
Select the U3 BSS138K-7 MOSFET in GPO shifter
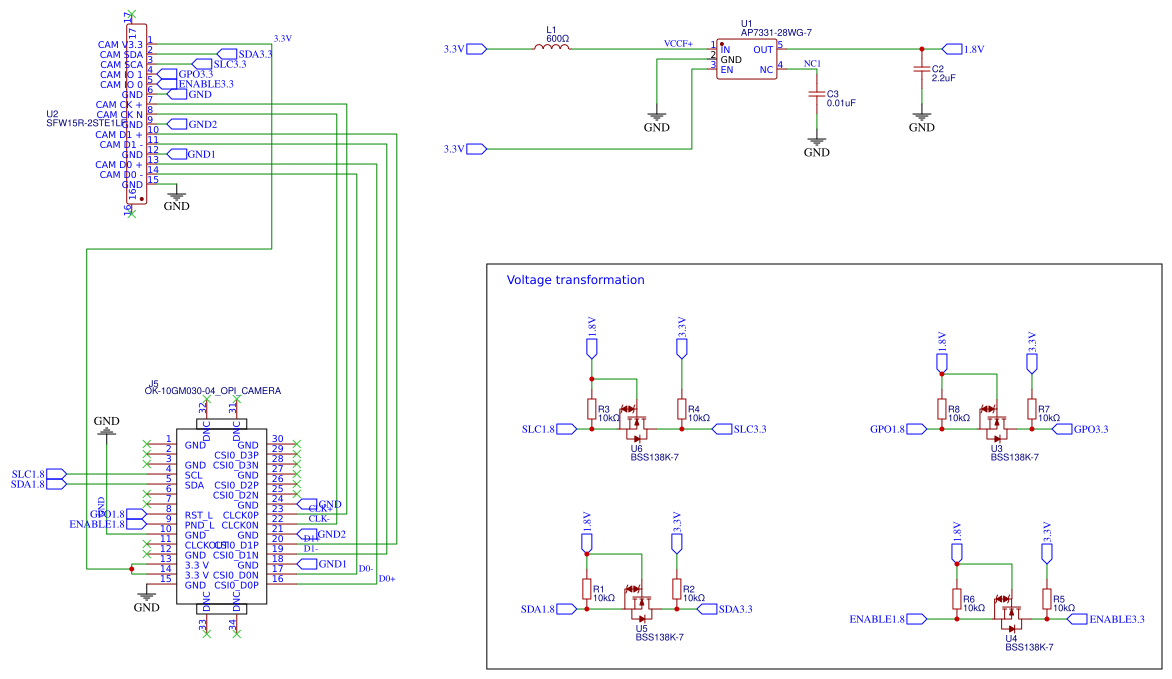[995, 425]
